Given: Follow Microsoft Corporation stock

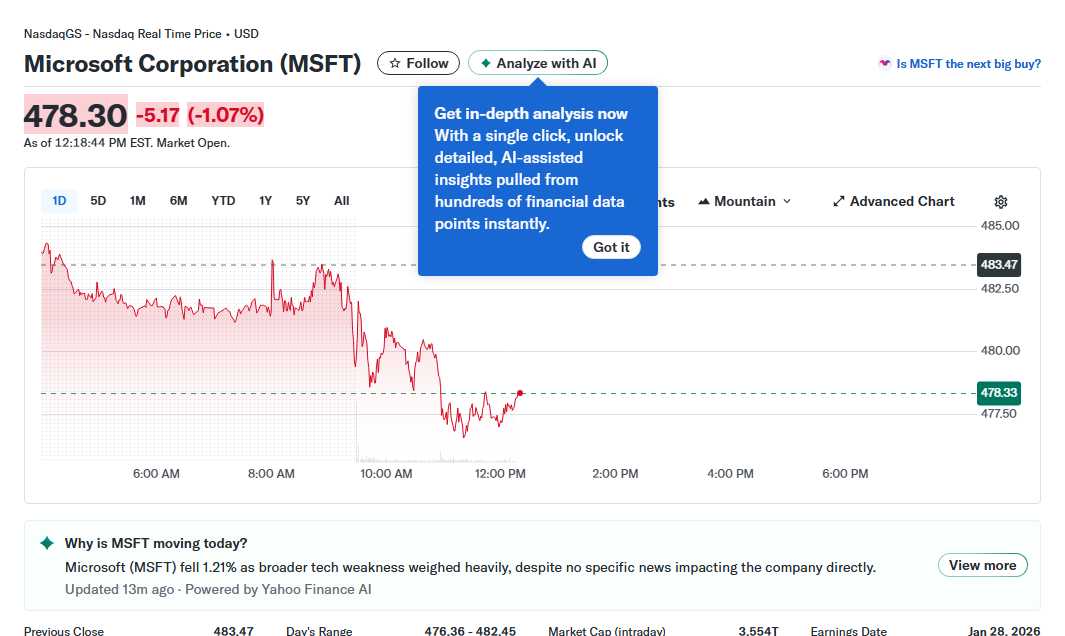Looking at the screenshot, I should (417, 63).
